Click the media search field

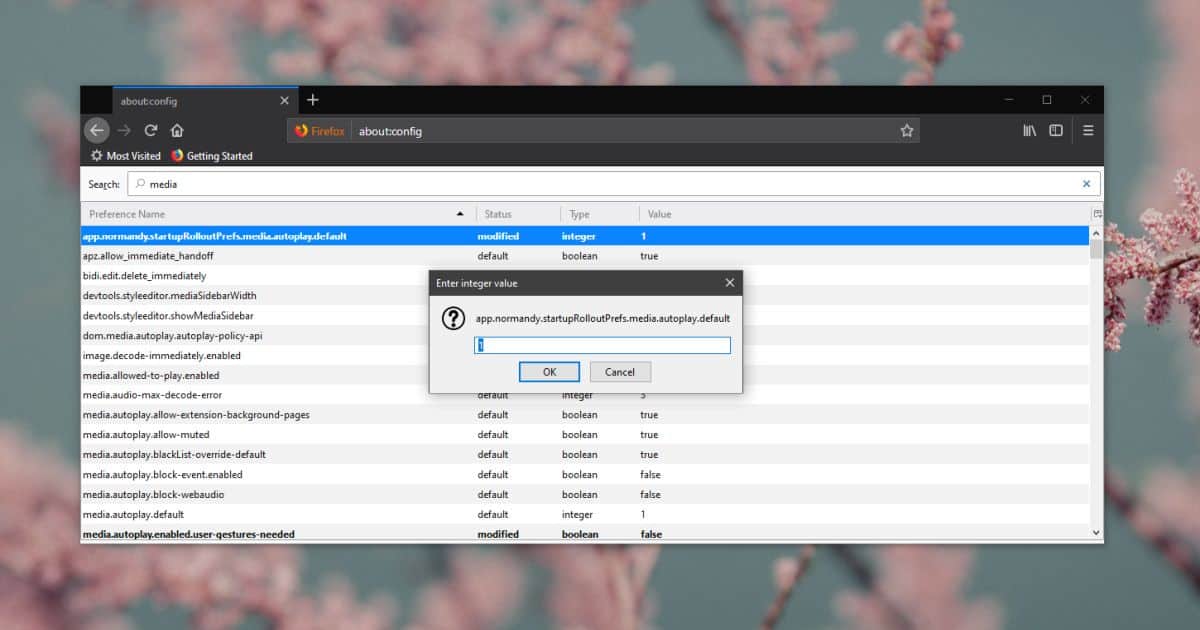(612, 184)
